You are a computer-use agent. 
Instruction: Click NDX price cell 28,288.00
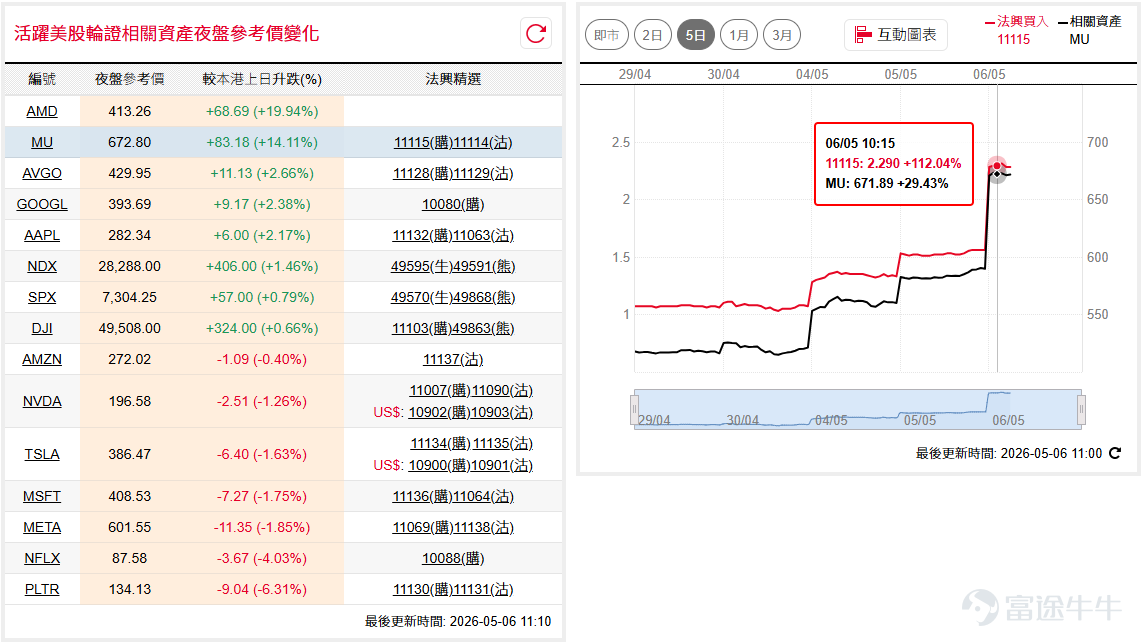coord(130,267)
